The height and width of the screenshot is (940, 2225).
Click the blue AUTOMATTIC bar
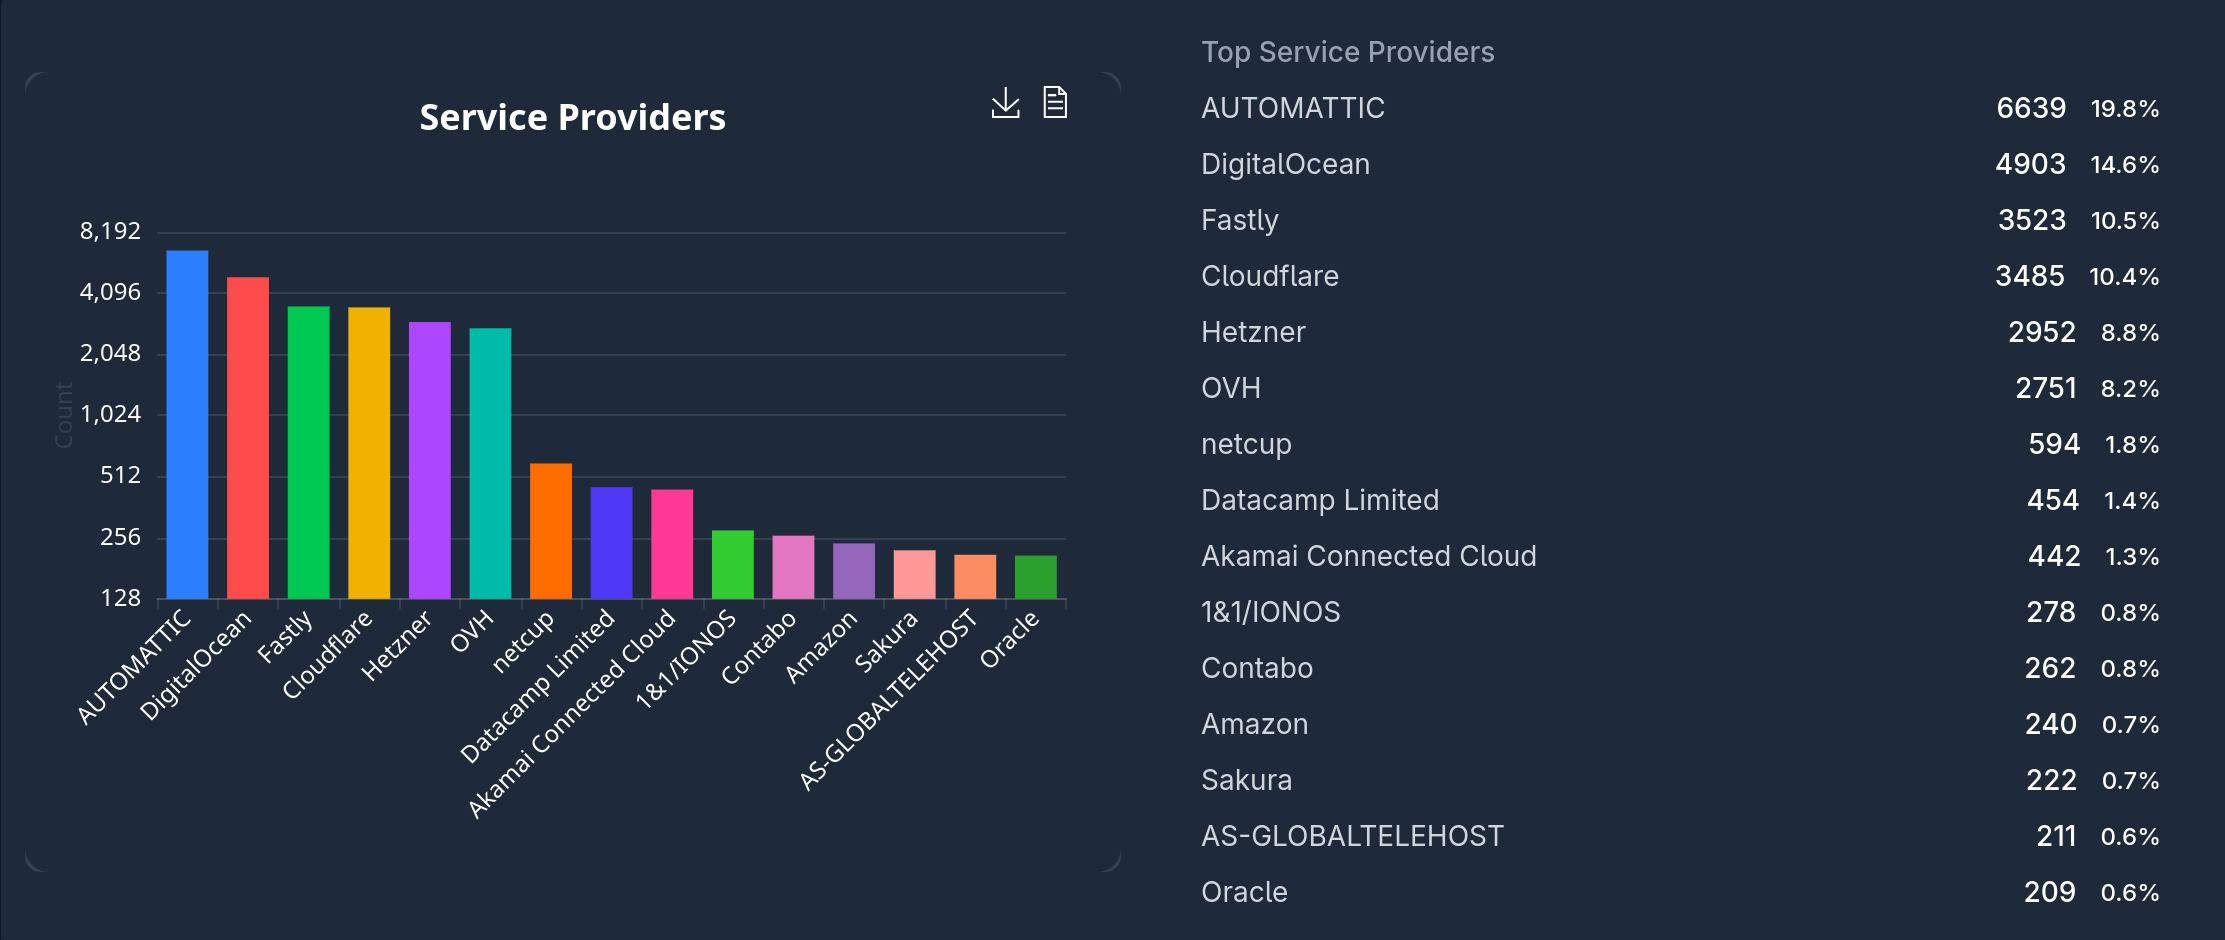[187, 424]
